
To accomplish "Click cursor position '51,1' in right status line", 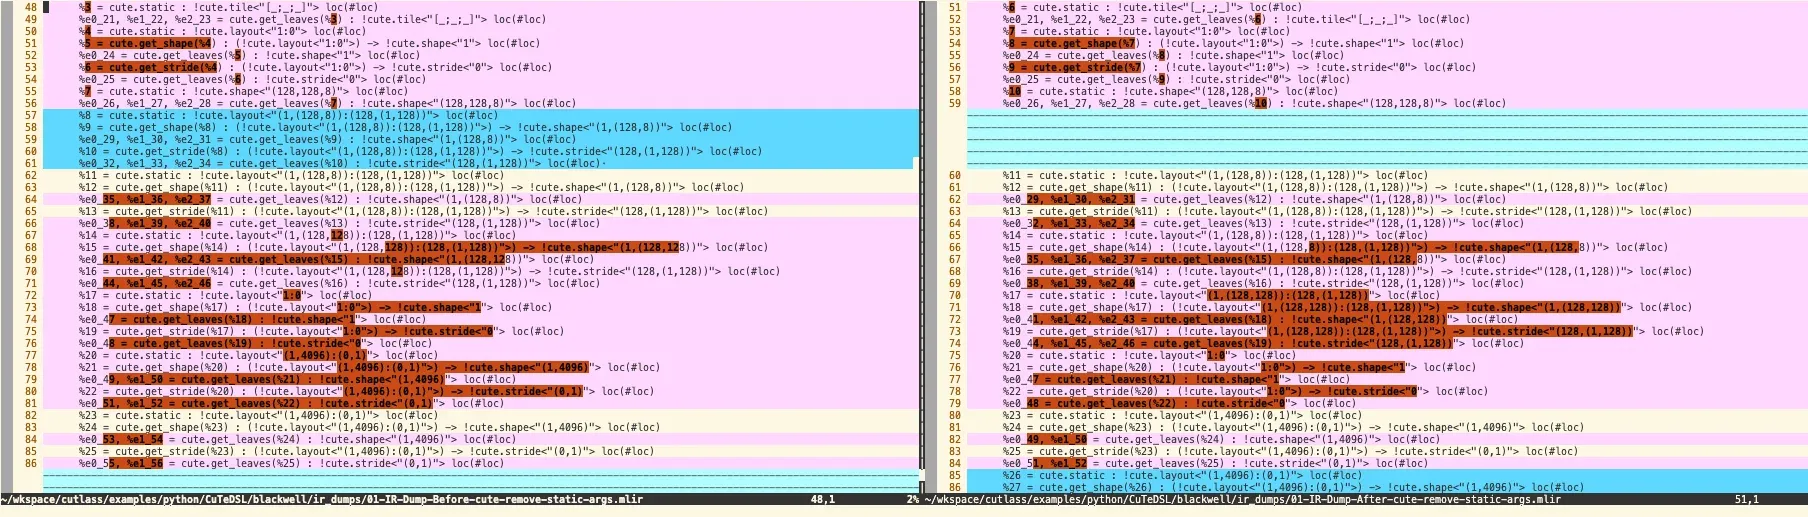I will (1746, 498).
